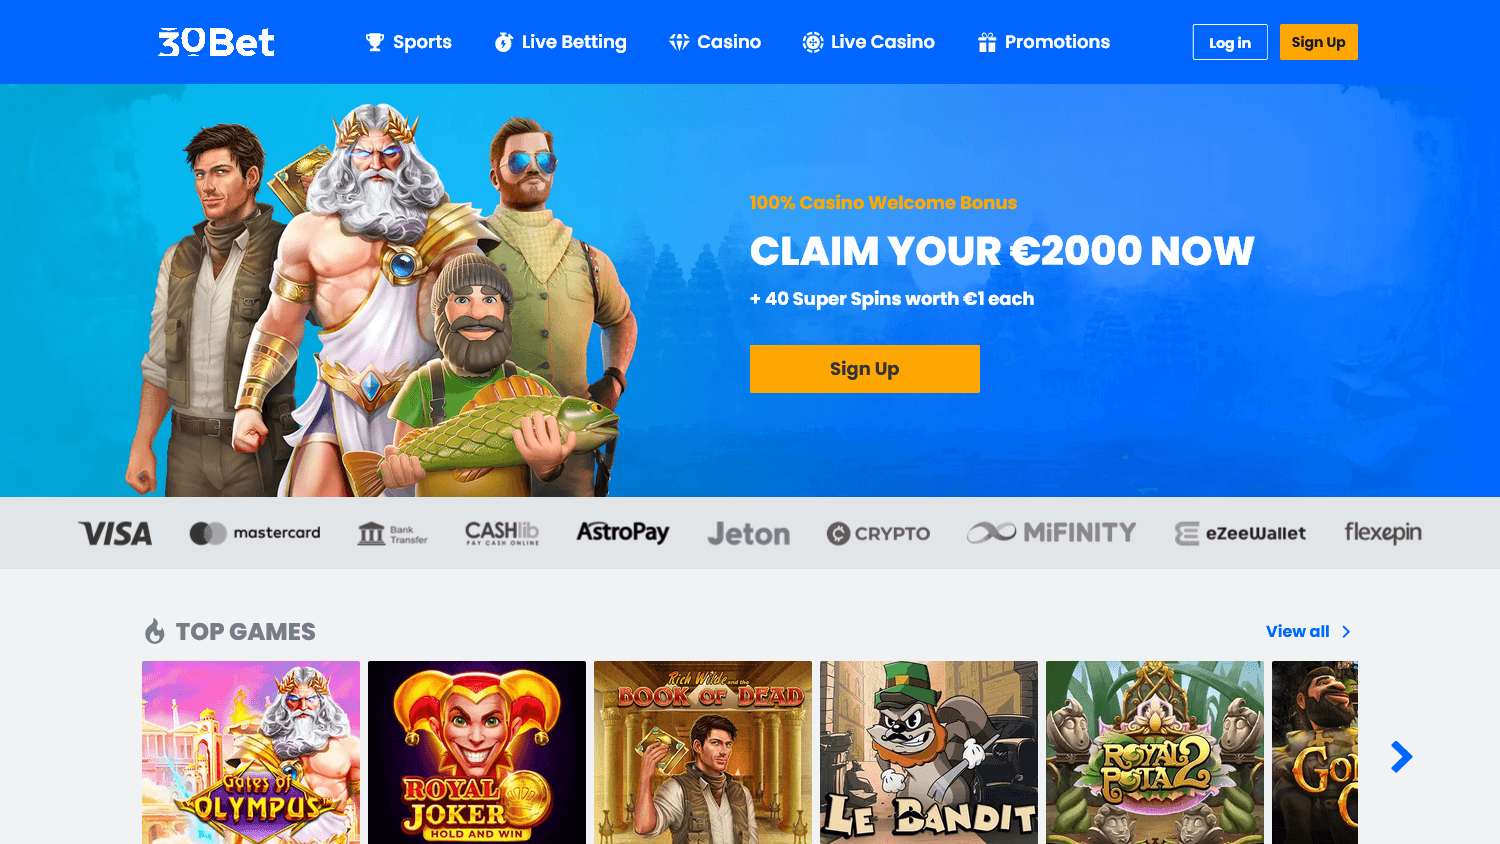Click the VISA payment logo
The width and height of the screenshot is (1500, 844).
[x=115, y=534]
